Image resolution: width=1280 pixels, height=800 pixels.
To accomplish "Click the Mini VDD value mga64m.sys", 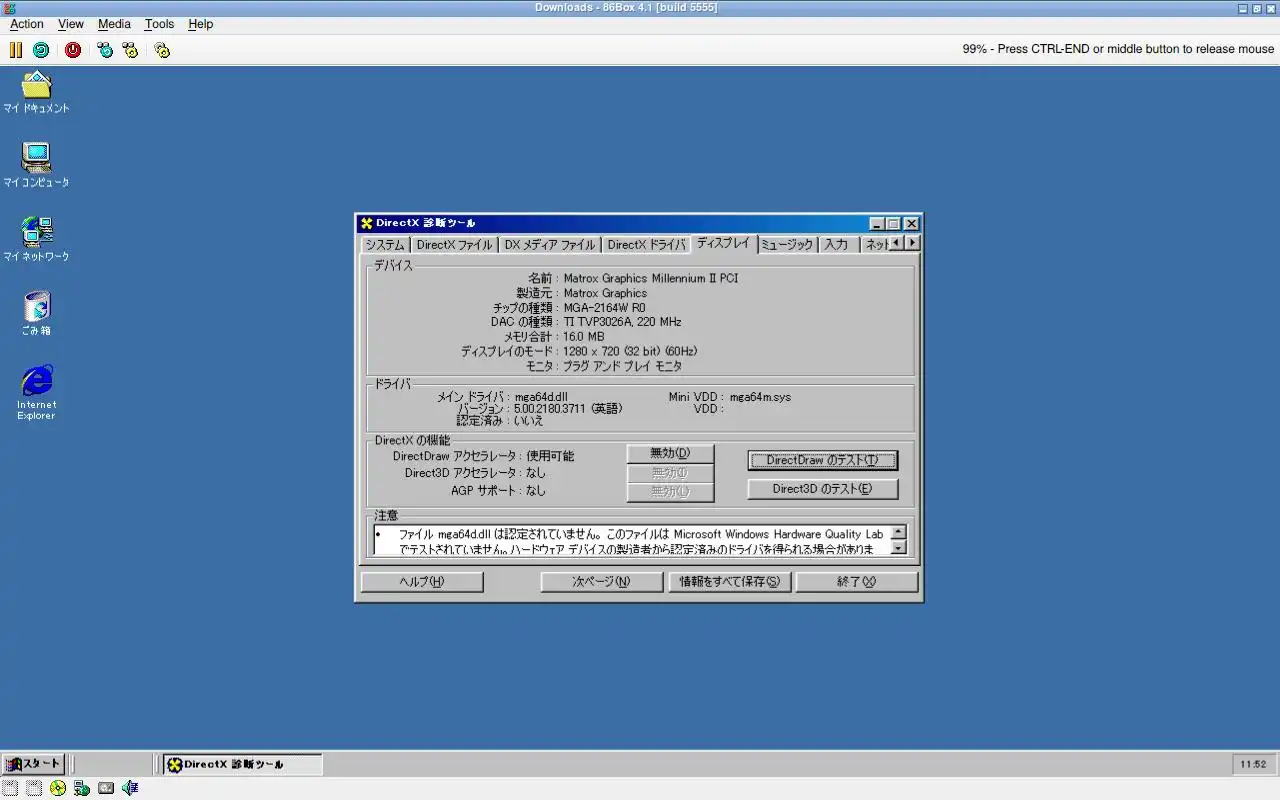I will click(x=760, y=397).
